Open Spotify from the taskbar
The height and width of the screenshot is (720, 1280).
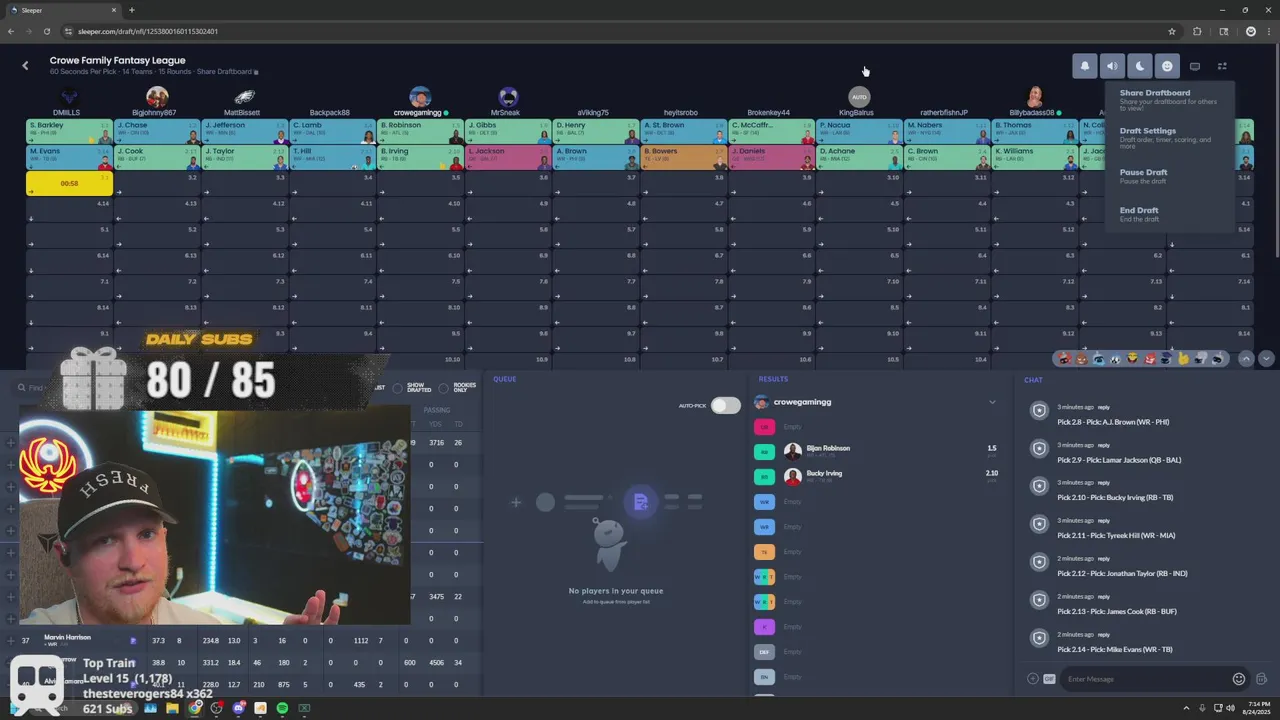(x=282, y=708)
